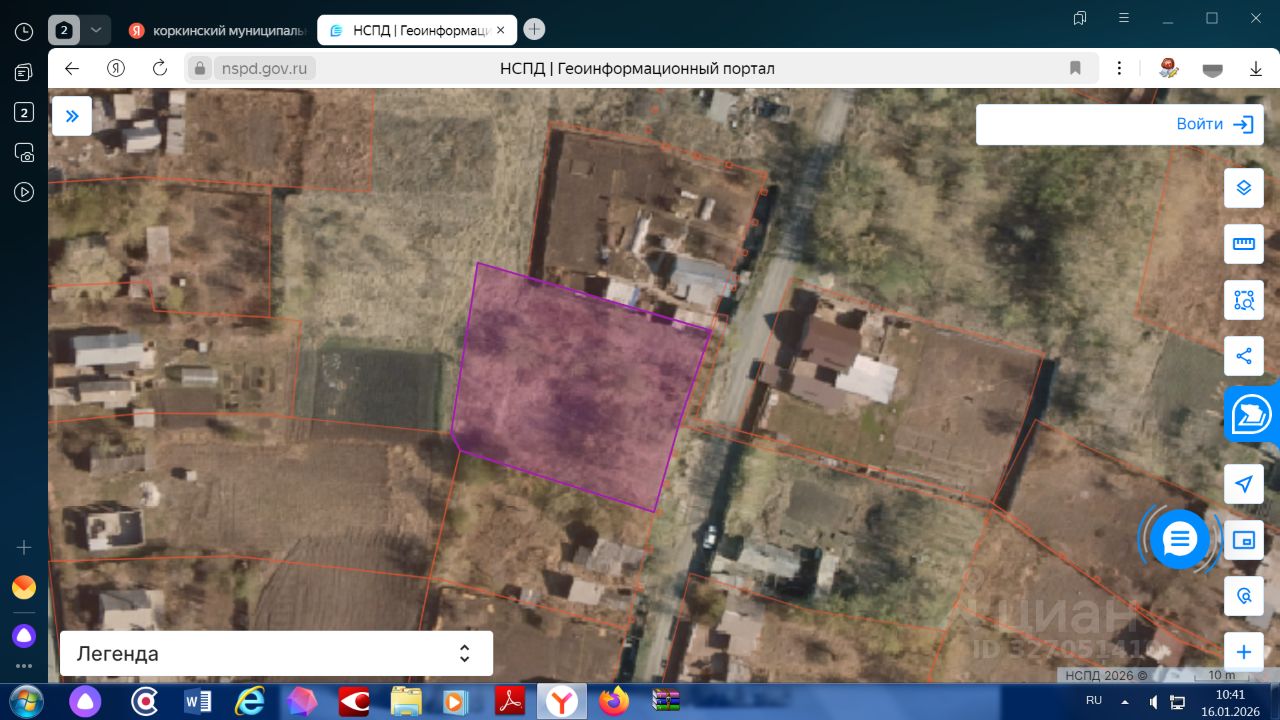Open Alice assistant from the taskbar
Screen dimensions: 1280x720
coord(87,701)
